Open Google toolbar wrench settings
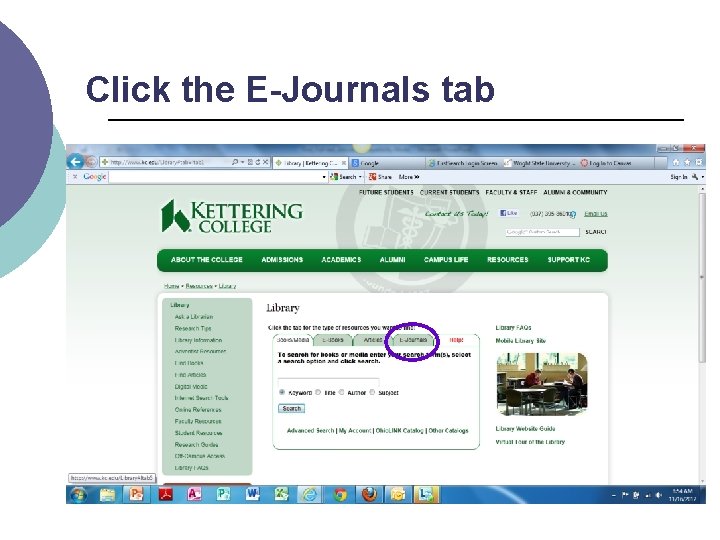The image size is (720, 540). [x=695, y=177]
